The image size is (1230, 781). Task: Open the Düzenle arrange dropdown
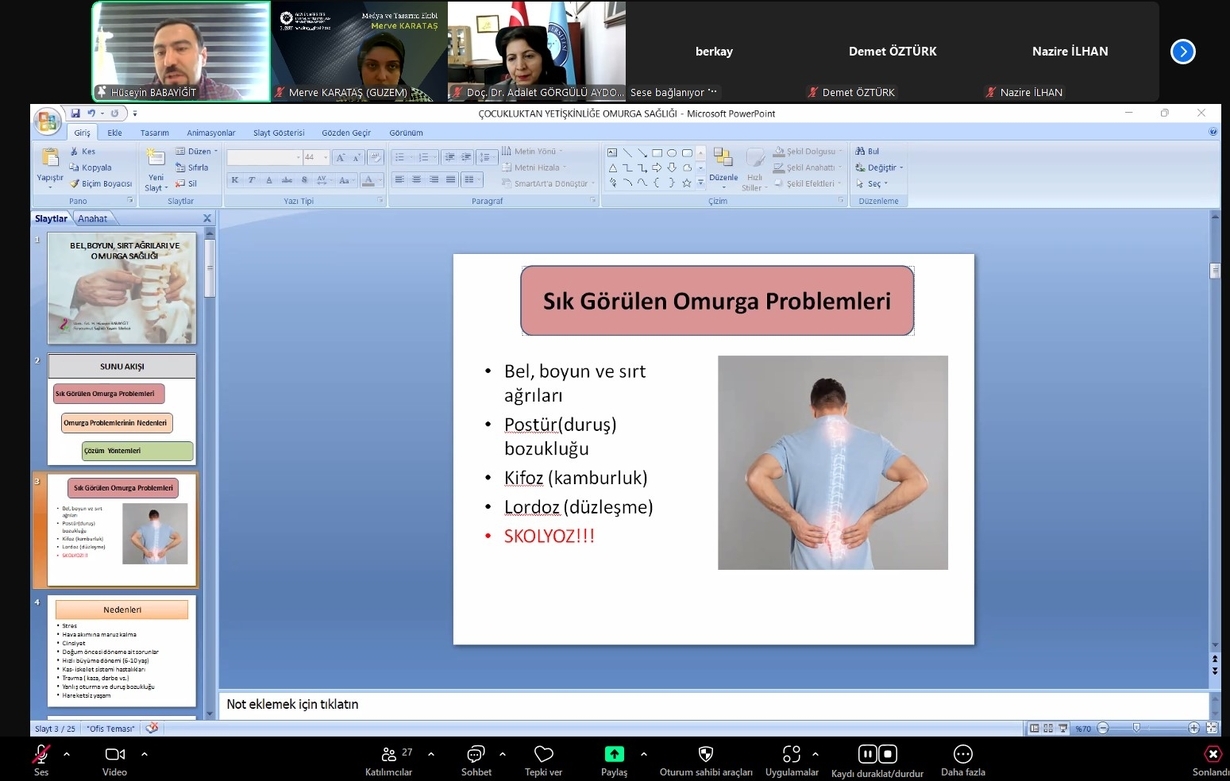[x=723, y=167]
